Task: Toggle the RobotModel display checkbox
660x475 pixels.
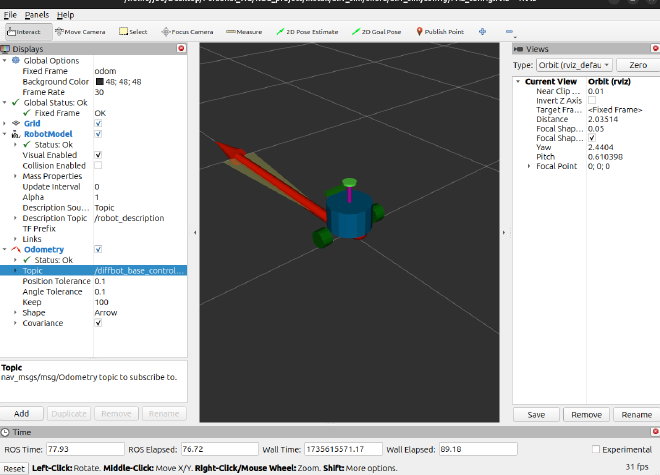Action: point(98,134)
